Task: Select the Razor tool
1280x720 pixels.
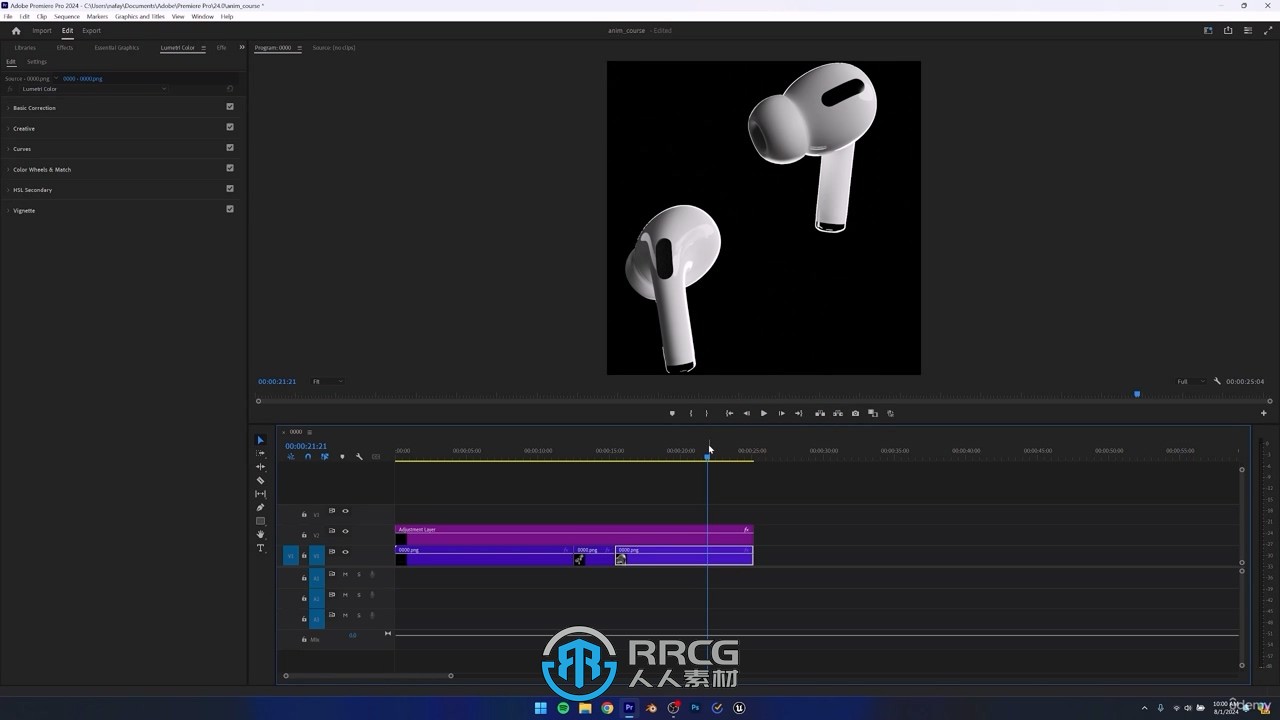Action: (261, 480)
